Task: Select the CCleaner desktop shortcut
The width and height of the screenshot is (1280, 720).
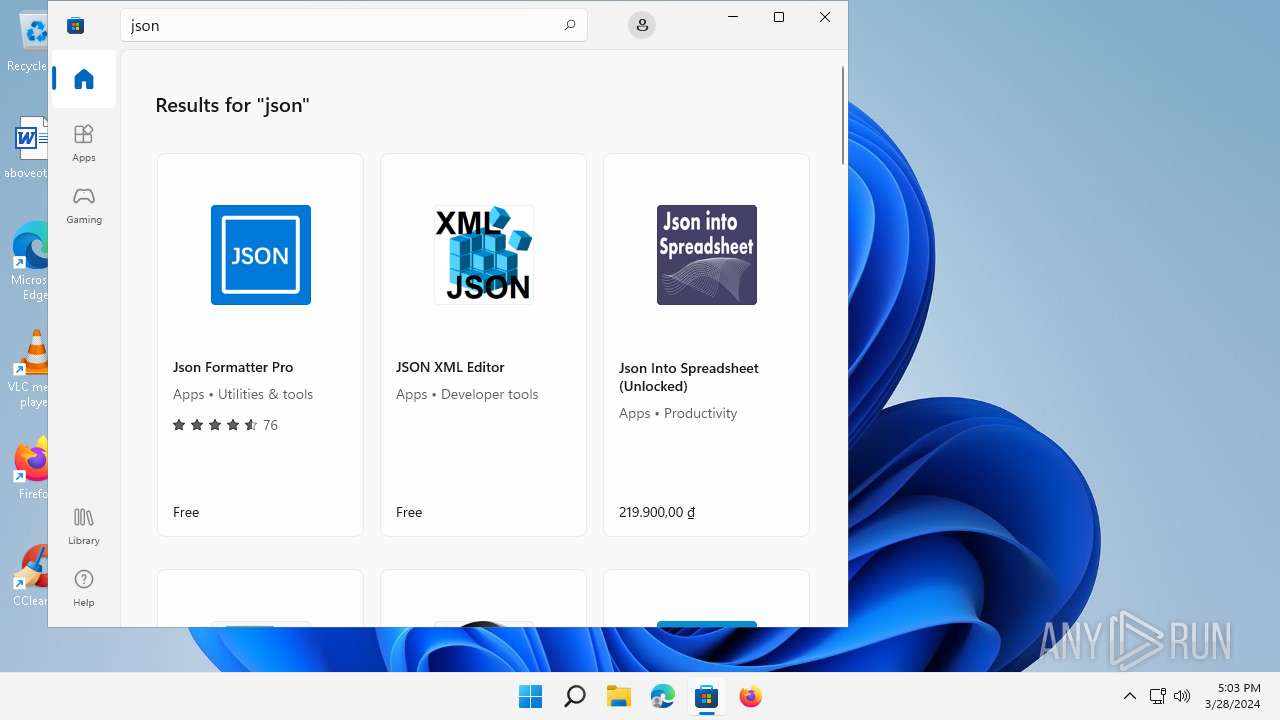Action: (32, 575)
